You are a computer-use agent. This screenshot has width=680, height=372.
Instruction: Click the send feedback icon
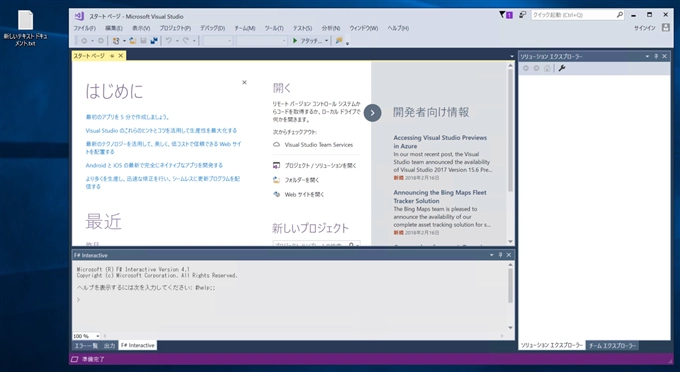click(x=523, y=15)
